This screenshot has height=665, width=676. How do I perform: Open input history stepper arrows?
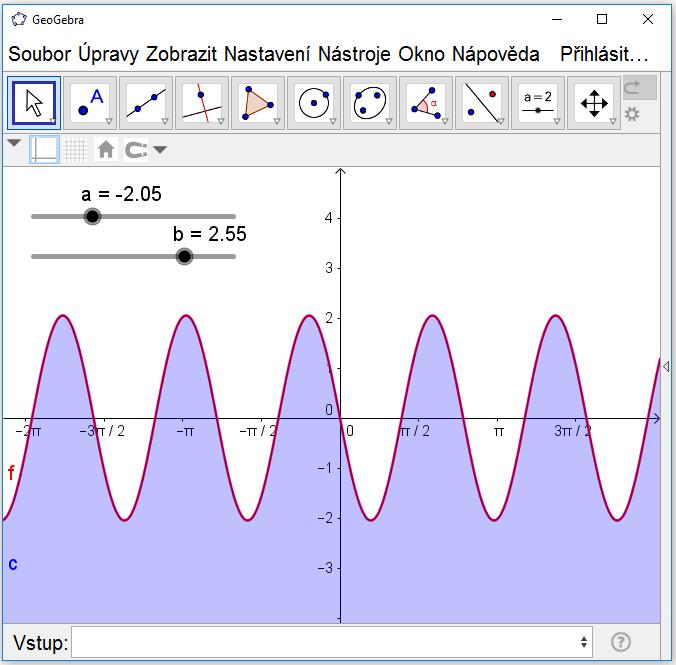tap(584, 642)
